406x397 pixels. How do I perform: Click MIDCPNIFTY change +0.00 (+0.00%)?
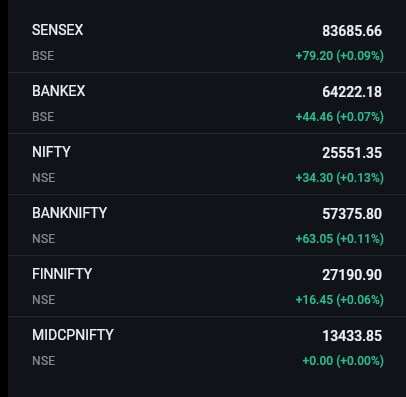pyautogui.click(x=343, y=361)
